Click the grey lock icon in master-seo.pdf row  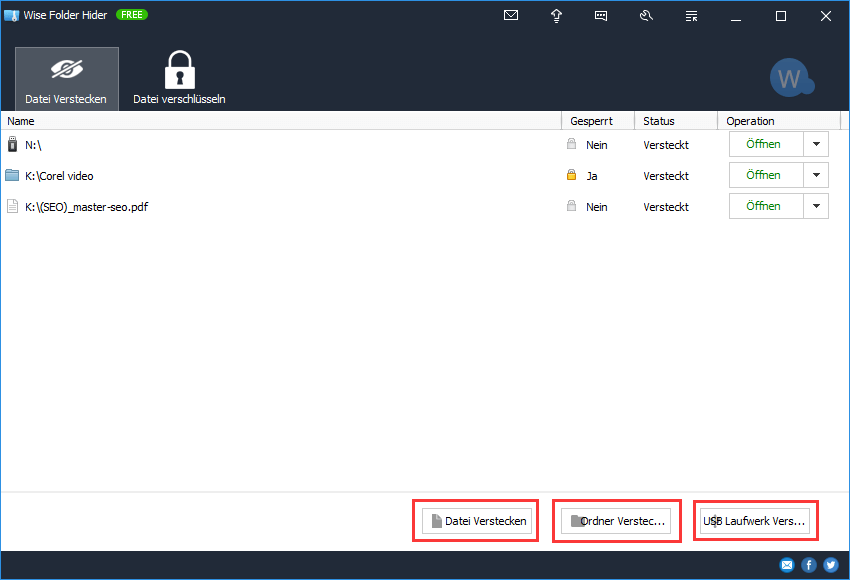(571, 205)
